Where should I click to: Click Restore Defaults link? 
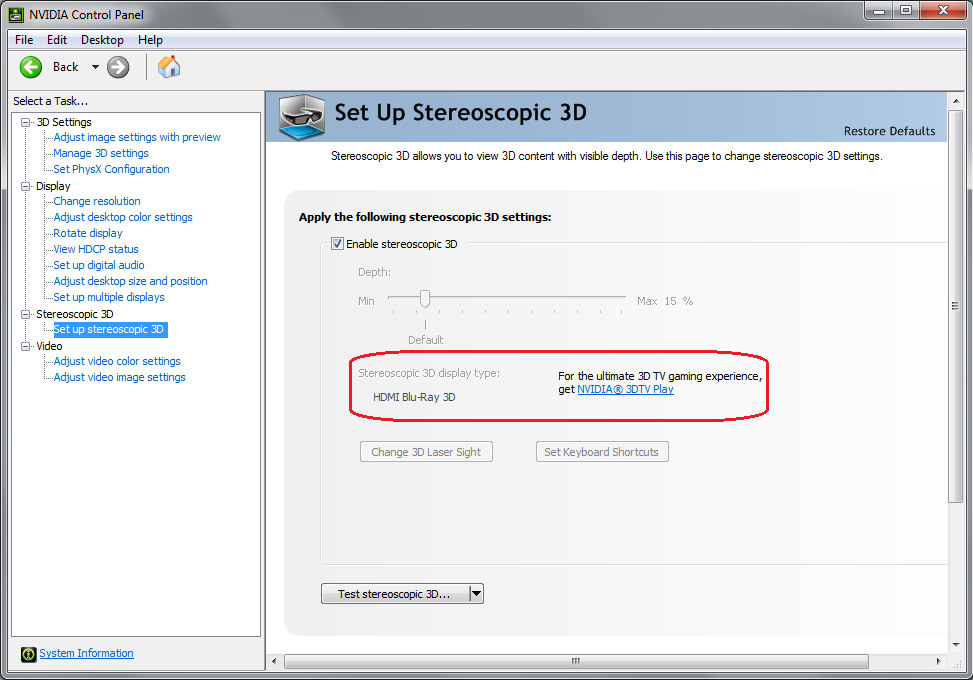tap(889, 131)
